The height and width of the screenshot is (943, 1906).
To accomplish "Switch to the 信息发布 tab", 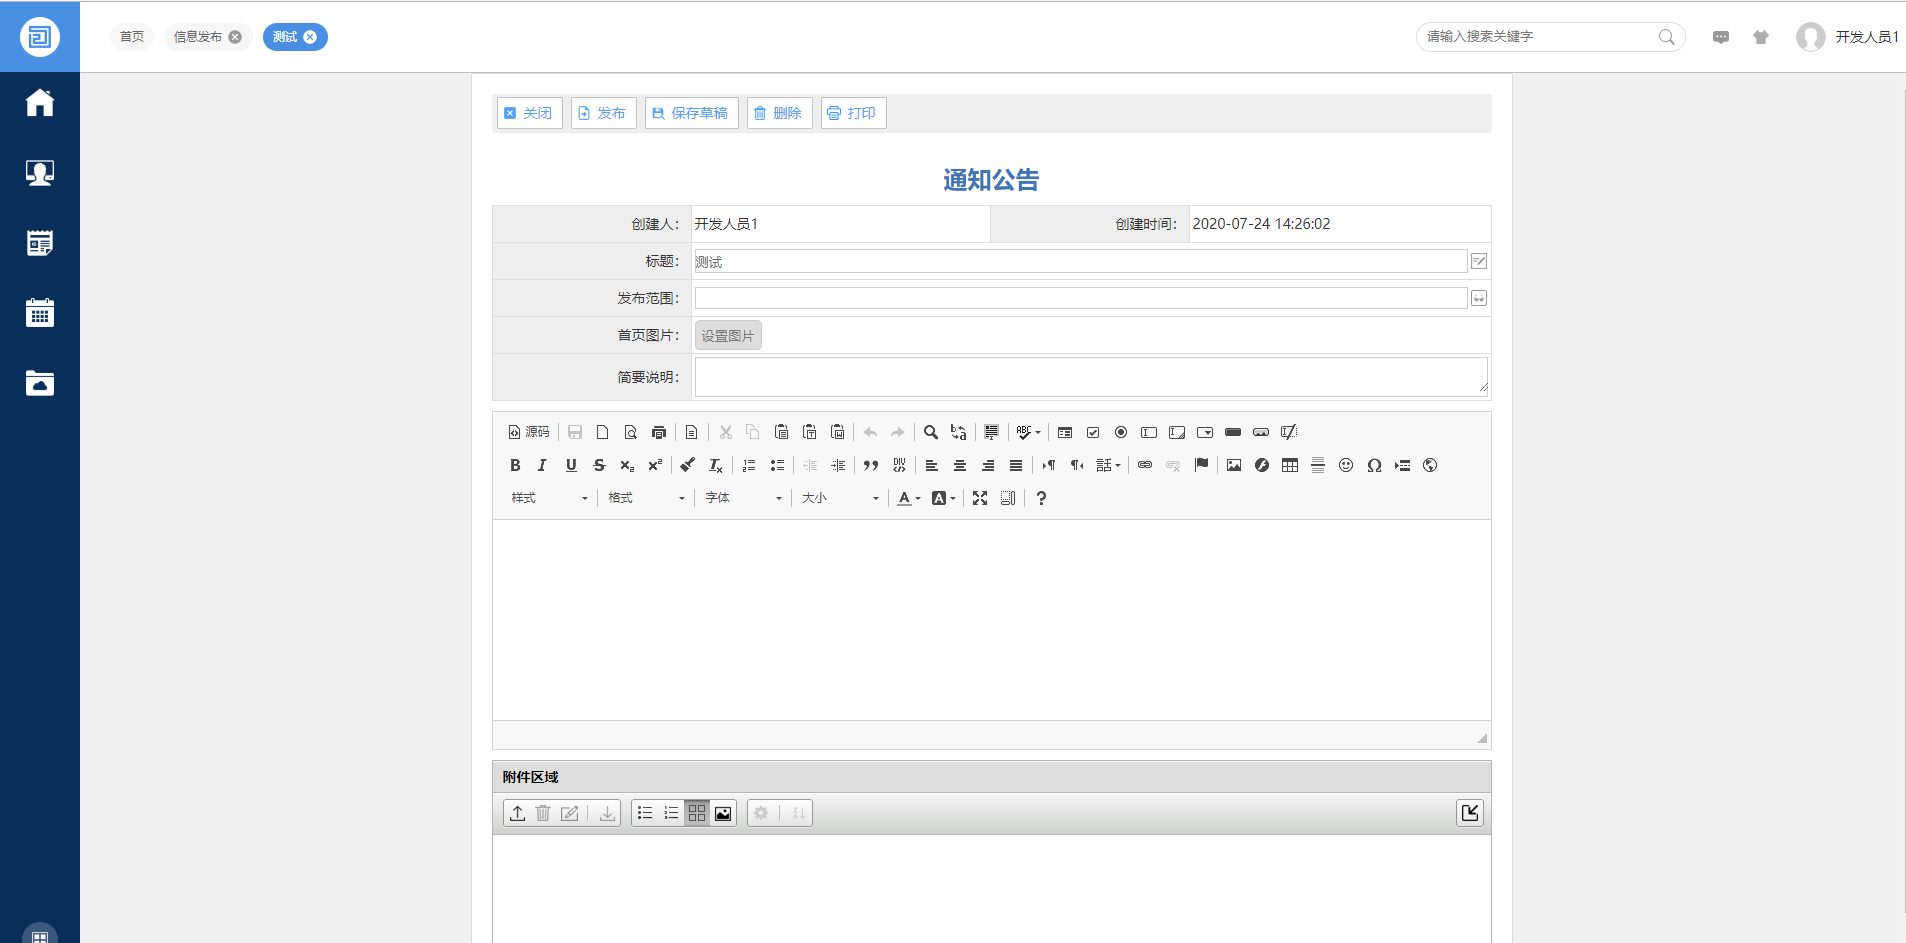I will (198, 37).
